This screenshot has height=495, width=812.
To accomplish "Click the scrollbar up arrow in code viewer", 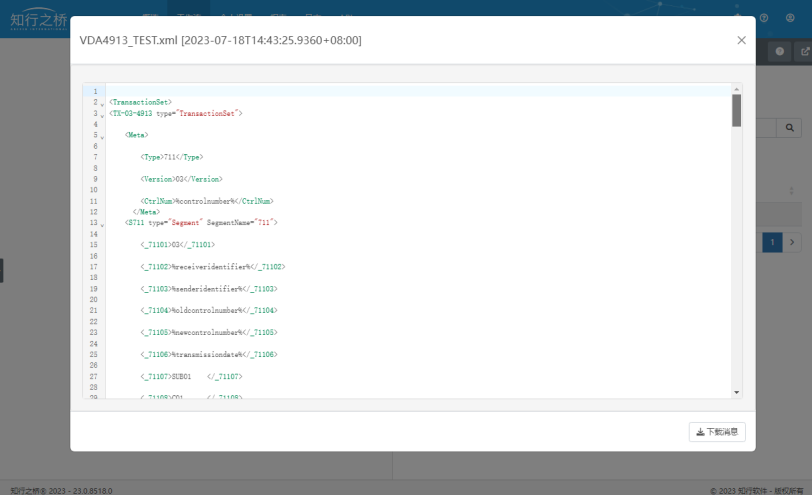I will point(737,89).
